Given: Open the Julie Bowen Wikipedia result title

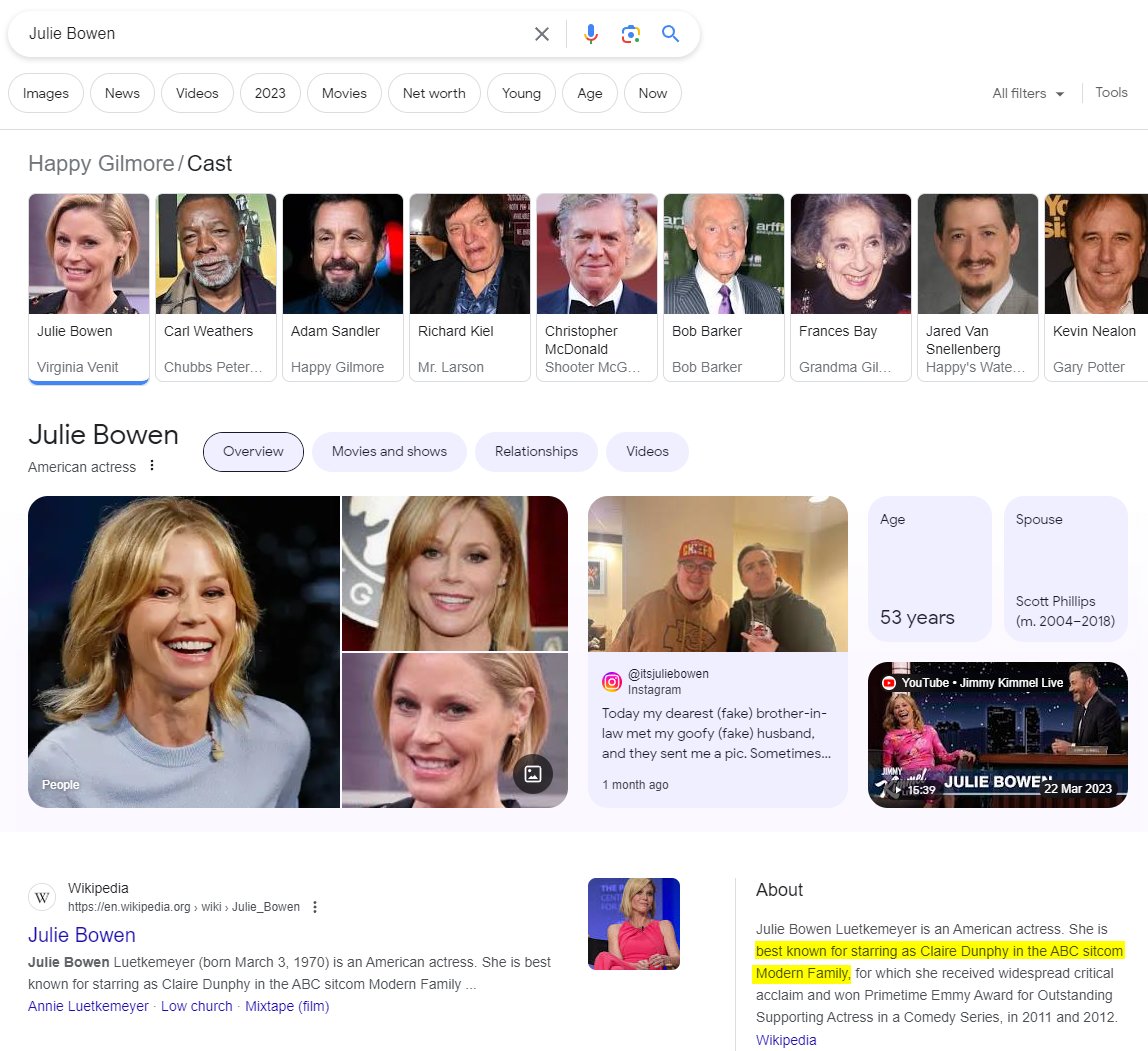Looking at the screenshot, I should click(x=81, y=935).
